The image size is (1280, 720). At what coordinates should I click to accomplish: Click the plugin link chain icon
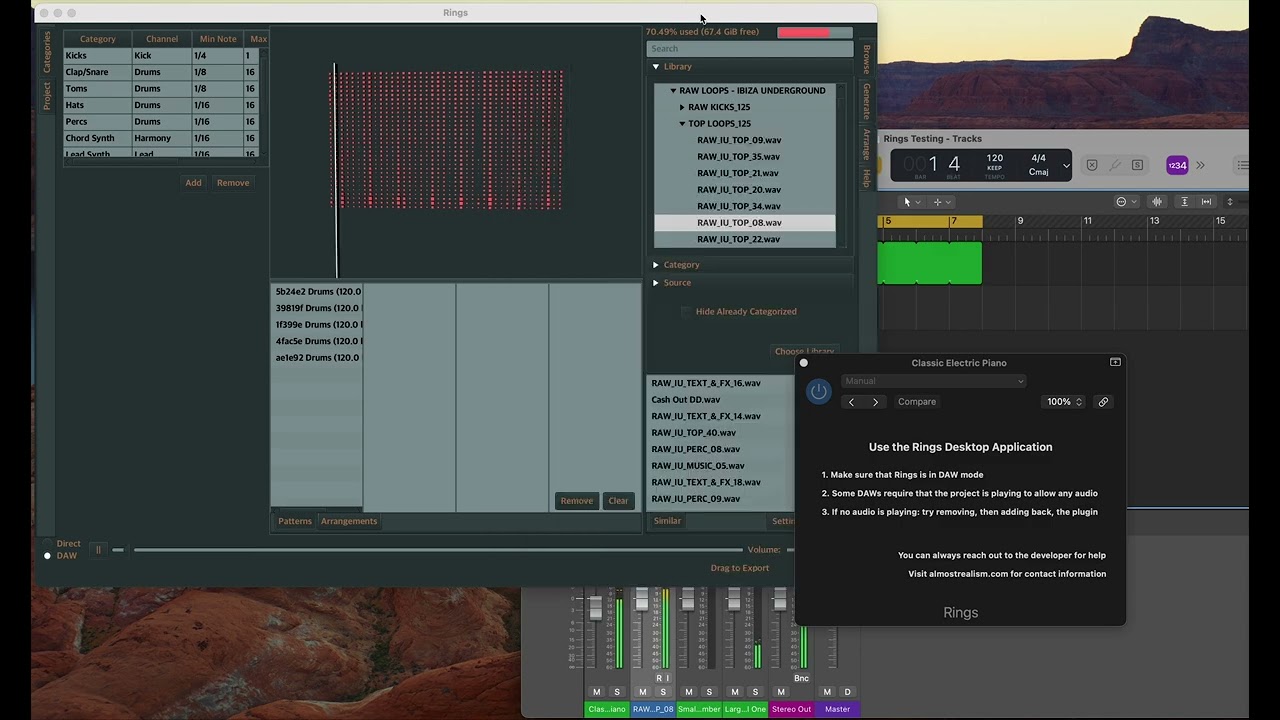click(x=1103, y=402)
